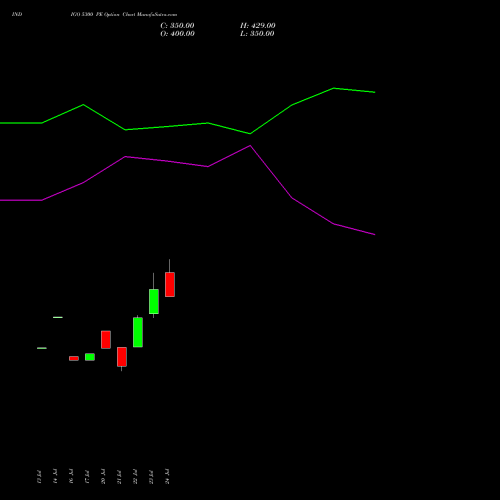The image size is (500, 500).
Task: Click the IND symbol label in the header
Action: pos(17,14)
